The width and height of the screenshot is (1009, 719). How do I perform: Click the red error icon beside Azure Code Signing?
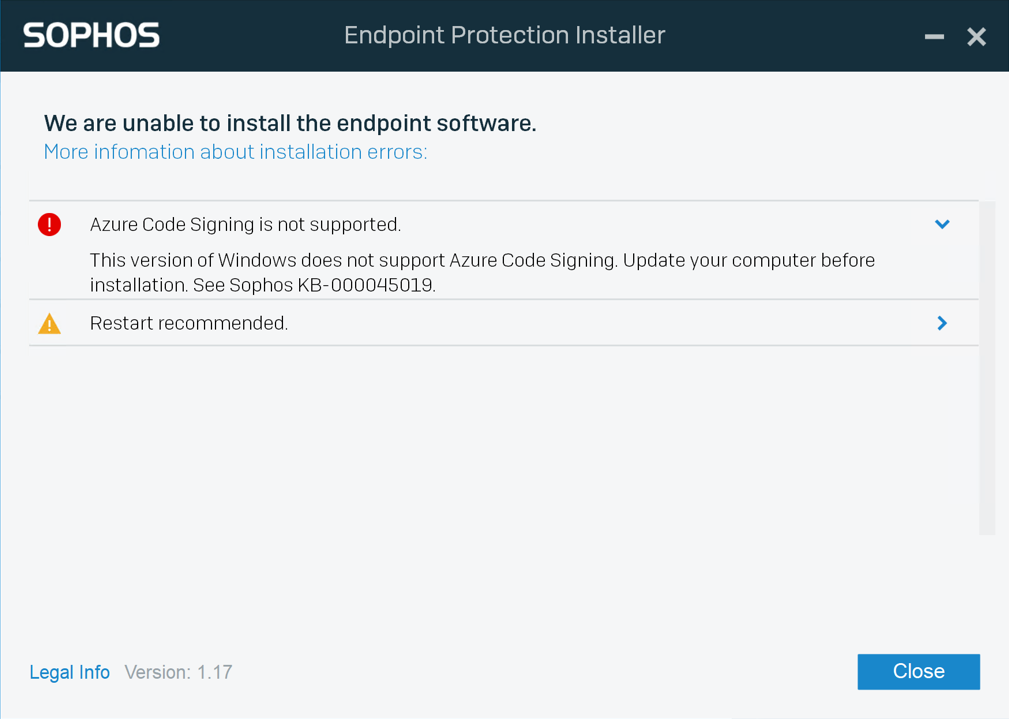(49, 224)
